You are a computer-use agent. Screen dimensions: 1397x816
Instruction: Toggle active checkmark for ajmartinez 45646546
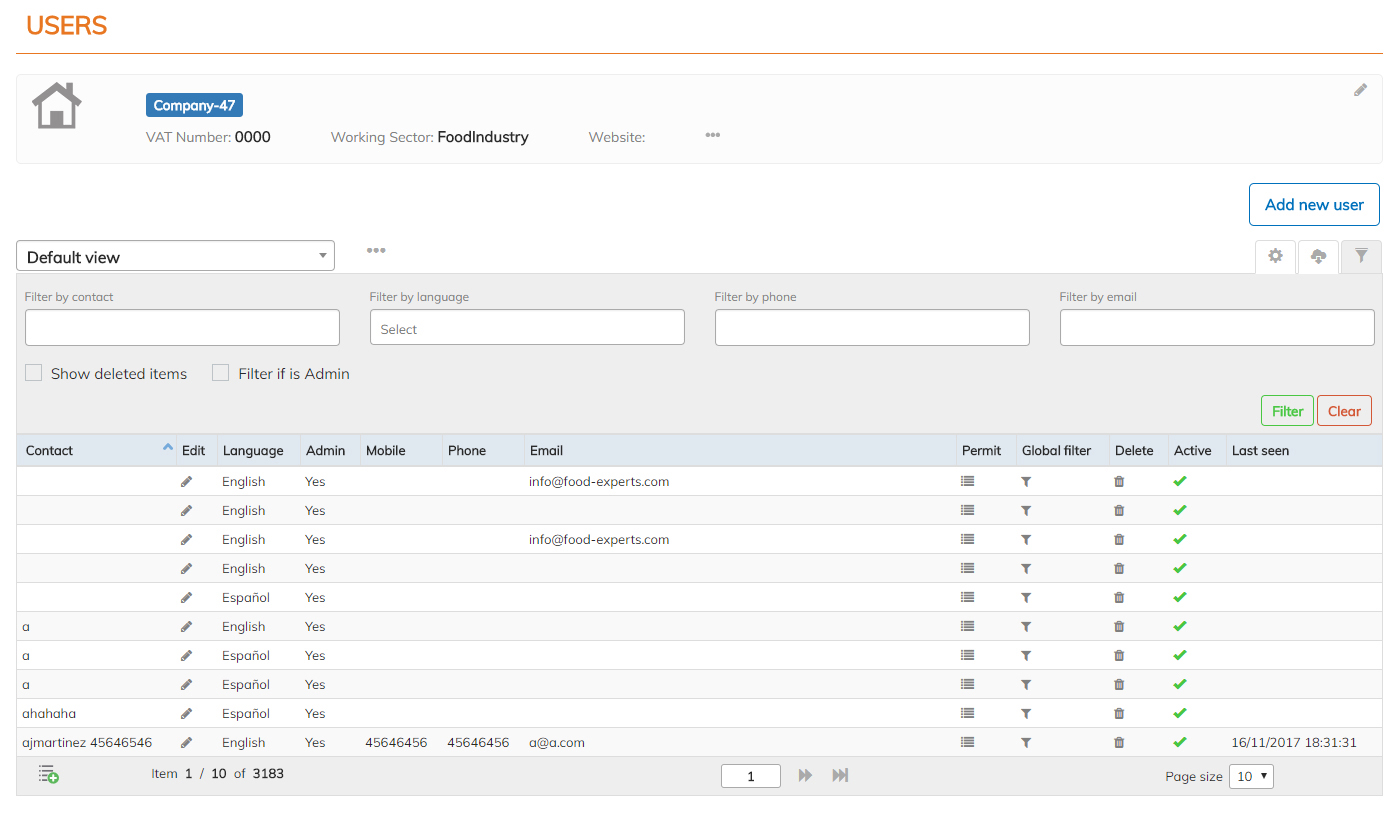1180,743
